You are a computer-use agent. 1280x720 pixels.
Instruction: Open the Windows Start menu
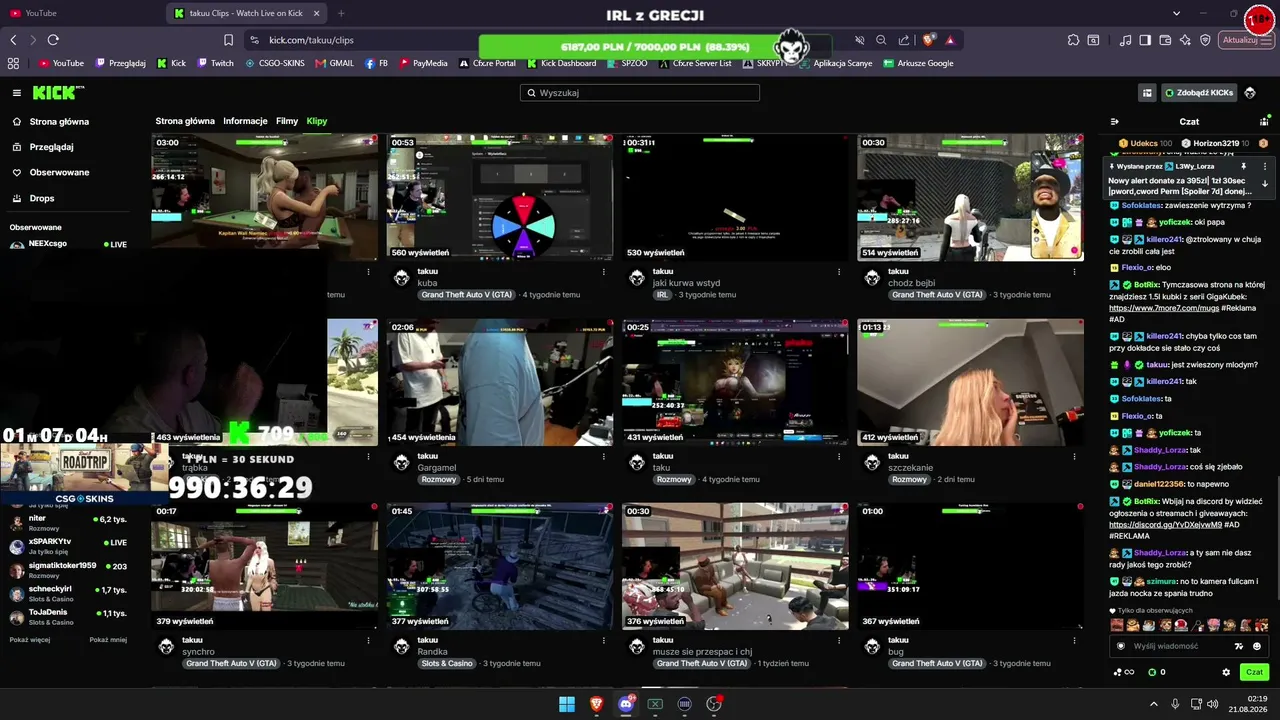click(x=567, y=704)
